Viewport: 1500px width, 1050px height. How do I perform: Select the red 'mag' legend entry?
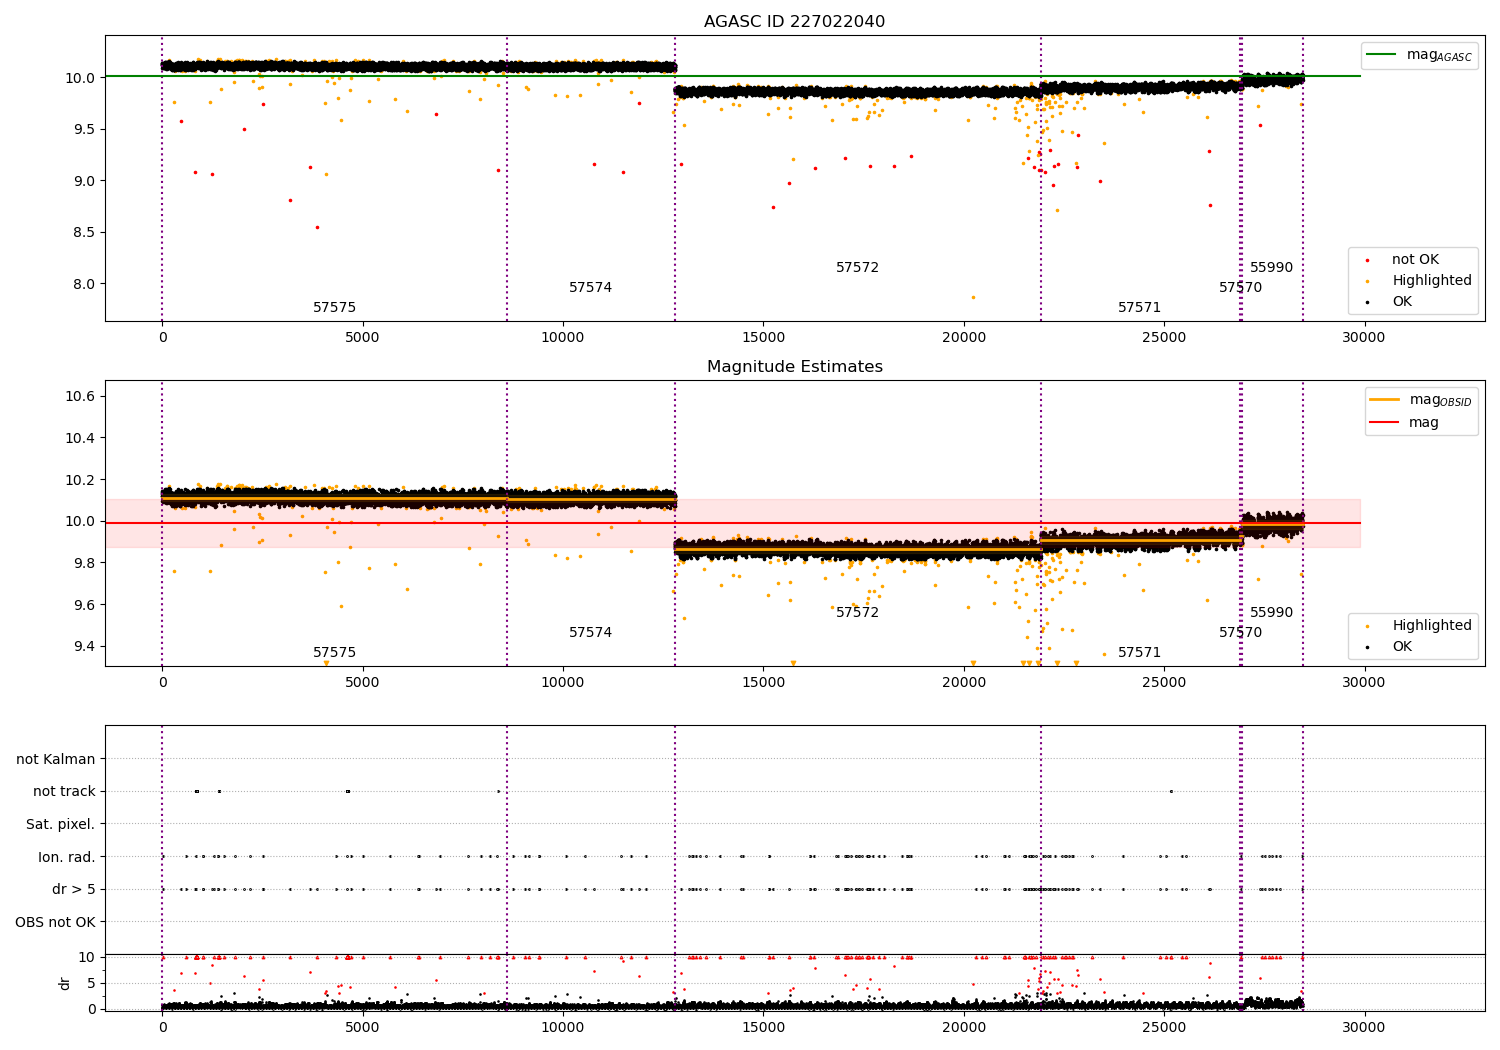1404,423
